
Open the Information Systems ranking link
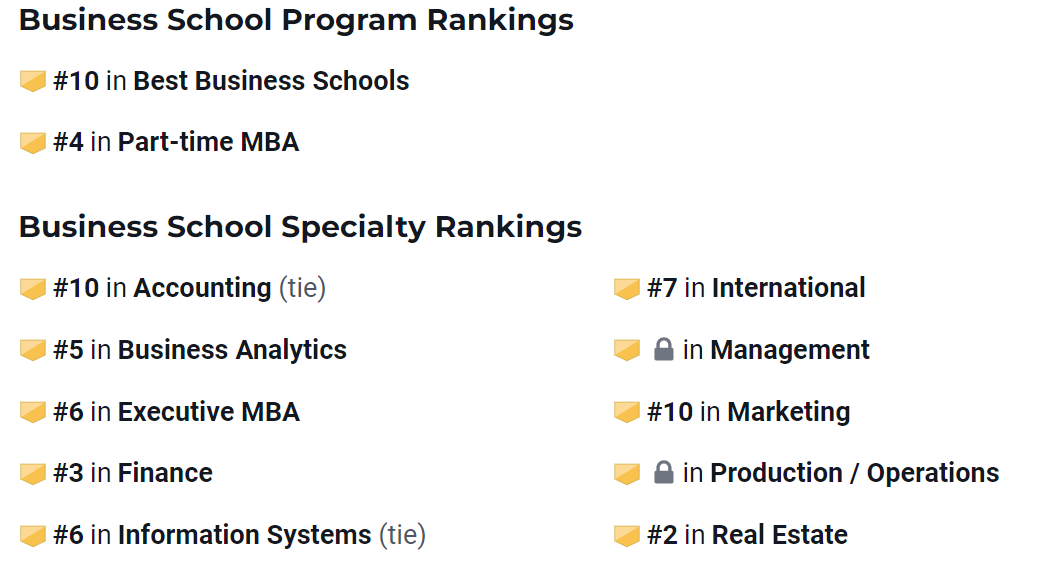click(245, 535)
